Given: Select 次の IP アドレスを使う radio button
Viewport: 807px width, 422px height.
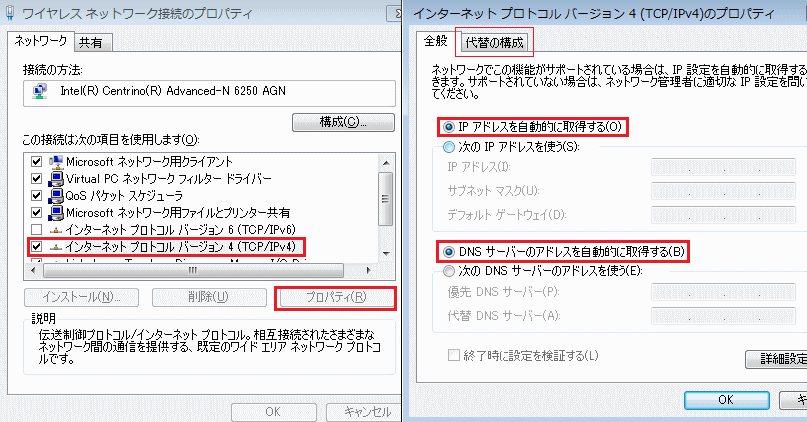Looking at the screenshot, I should pyautogui.click(x=449, y=147).
